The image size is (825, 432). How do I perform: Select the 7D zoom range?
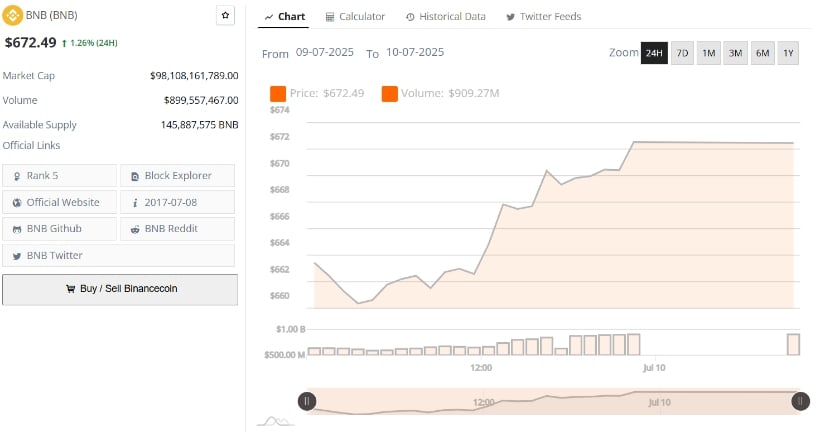click(x=682, y=53)
